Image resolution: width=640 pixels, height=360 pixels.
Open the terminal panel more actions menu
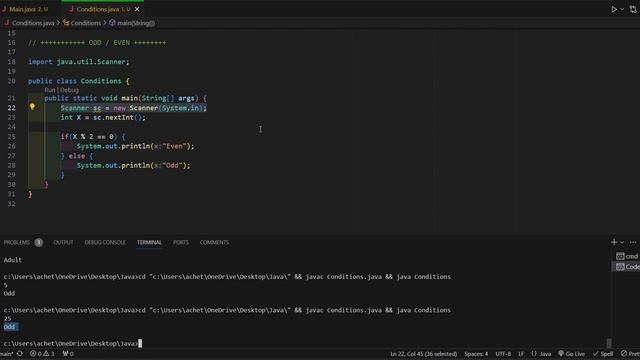coord(633,242)
